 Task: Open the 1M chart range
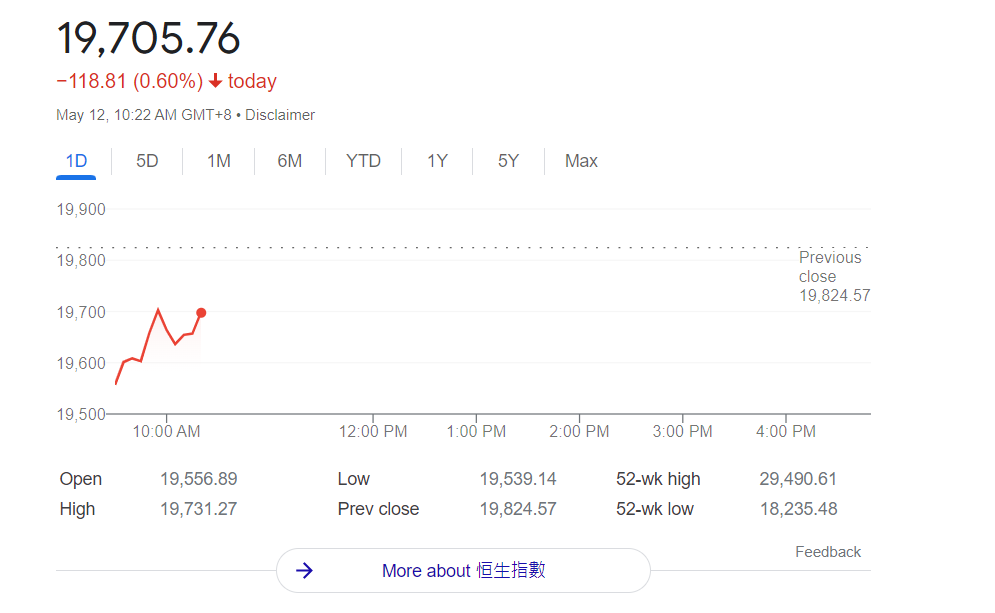(219, 161)
